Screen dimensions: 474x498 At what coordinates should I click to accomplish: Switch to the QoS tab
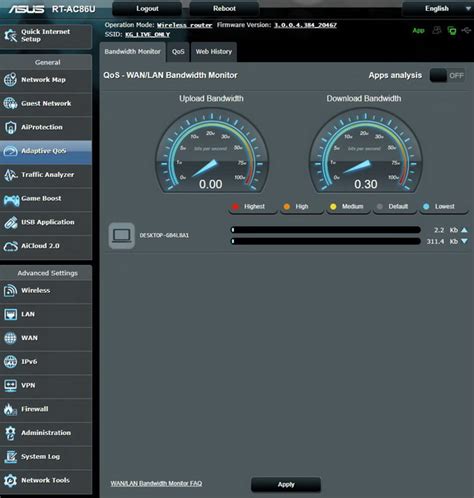click(x=178, y=52)
